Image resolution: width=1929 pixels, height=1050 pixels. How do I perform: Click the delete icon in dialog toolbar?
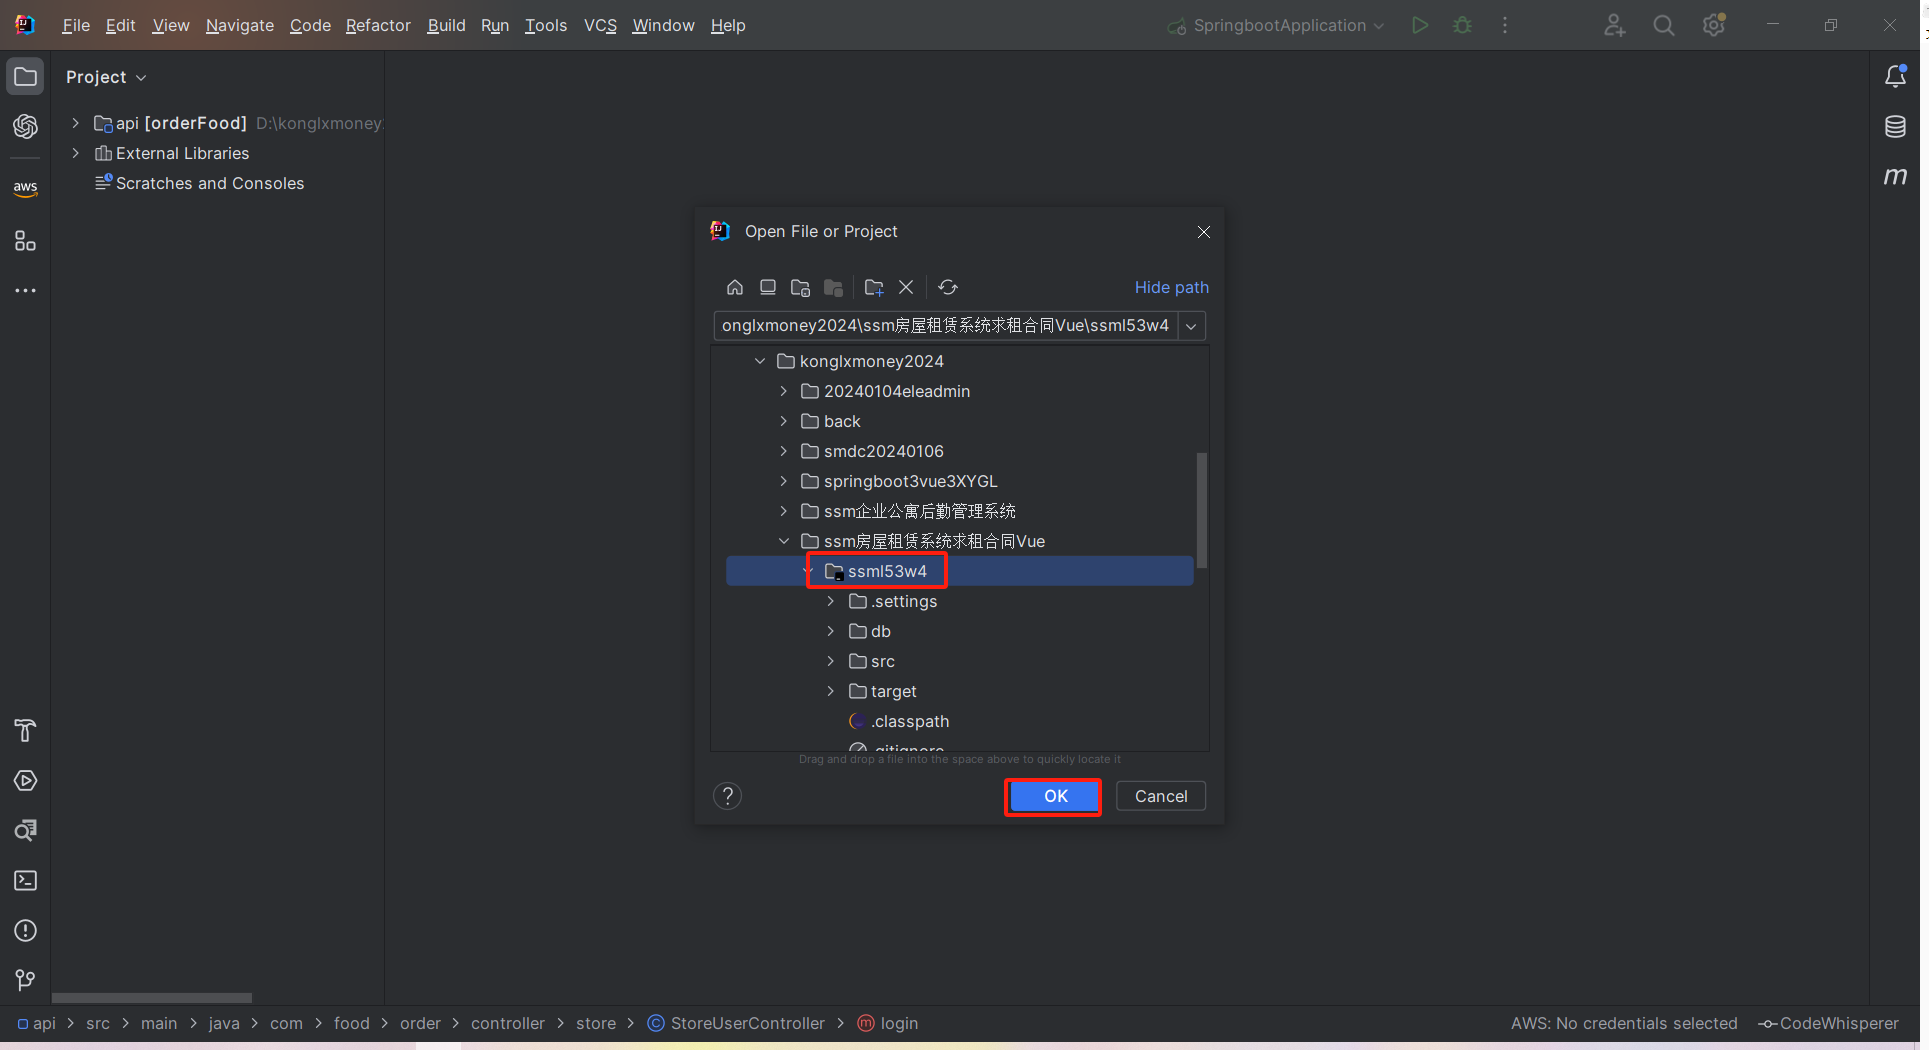(906, 288)
